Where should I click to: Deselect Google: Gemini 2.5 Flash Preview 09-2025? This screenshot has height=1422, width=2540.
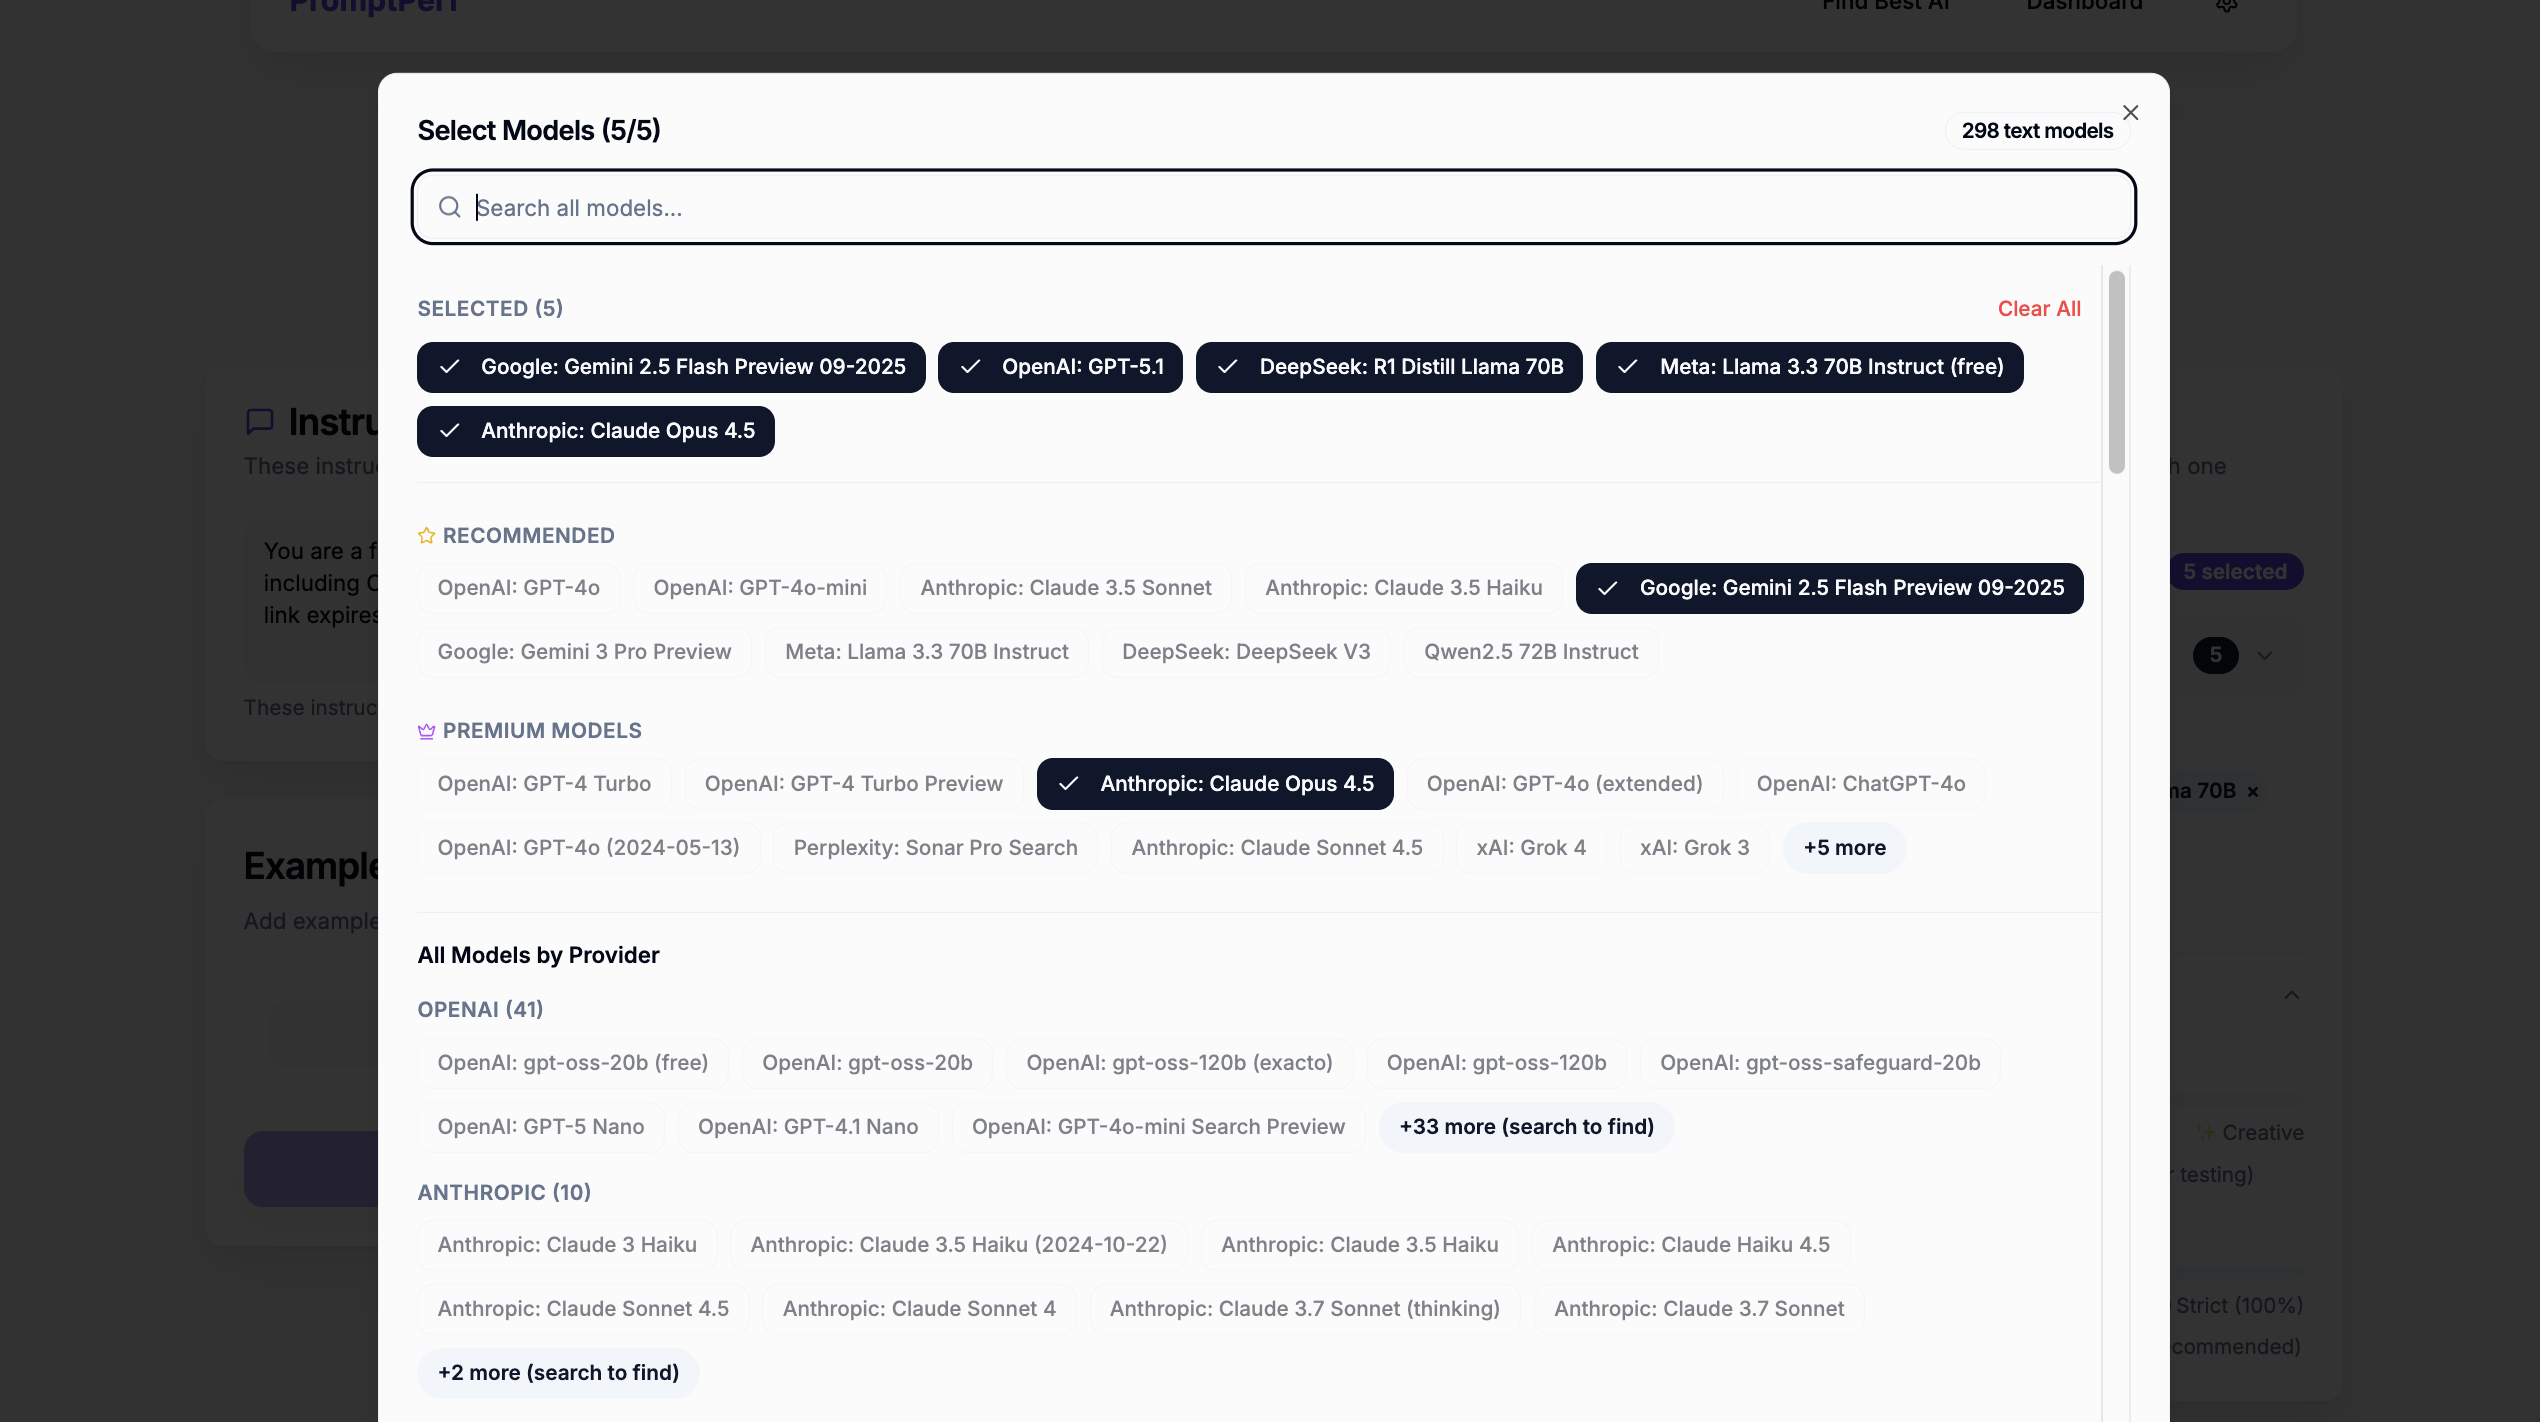(x=671, y=367)
